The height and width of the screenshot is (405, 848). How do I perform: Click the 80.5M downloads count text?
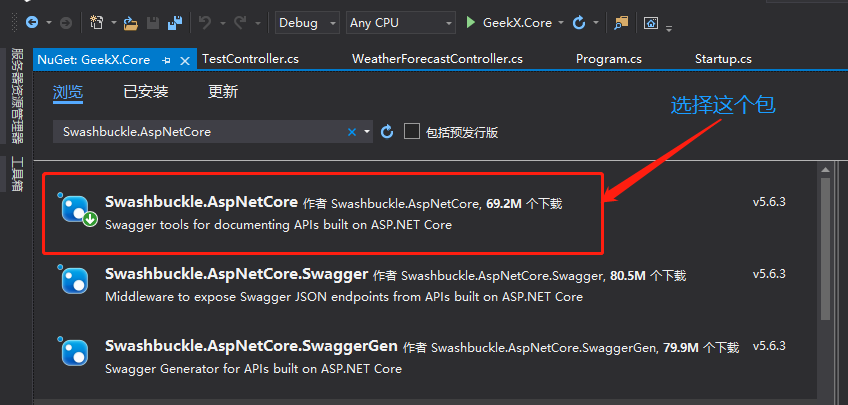point(628,275)
